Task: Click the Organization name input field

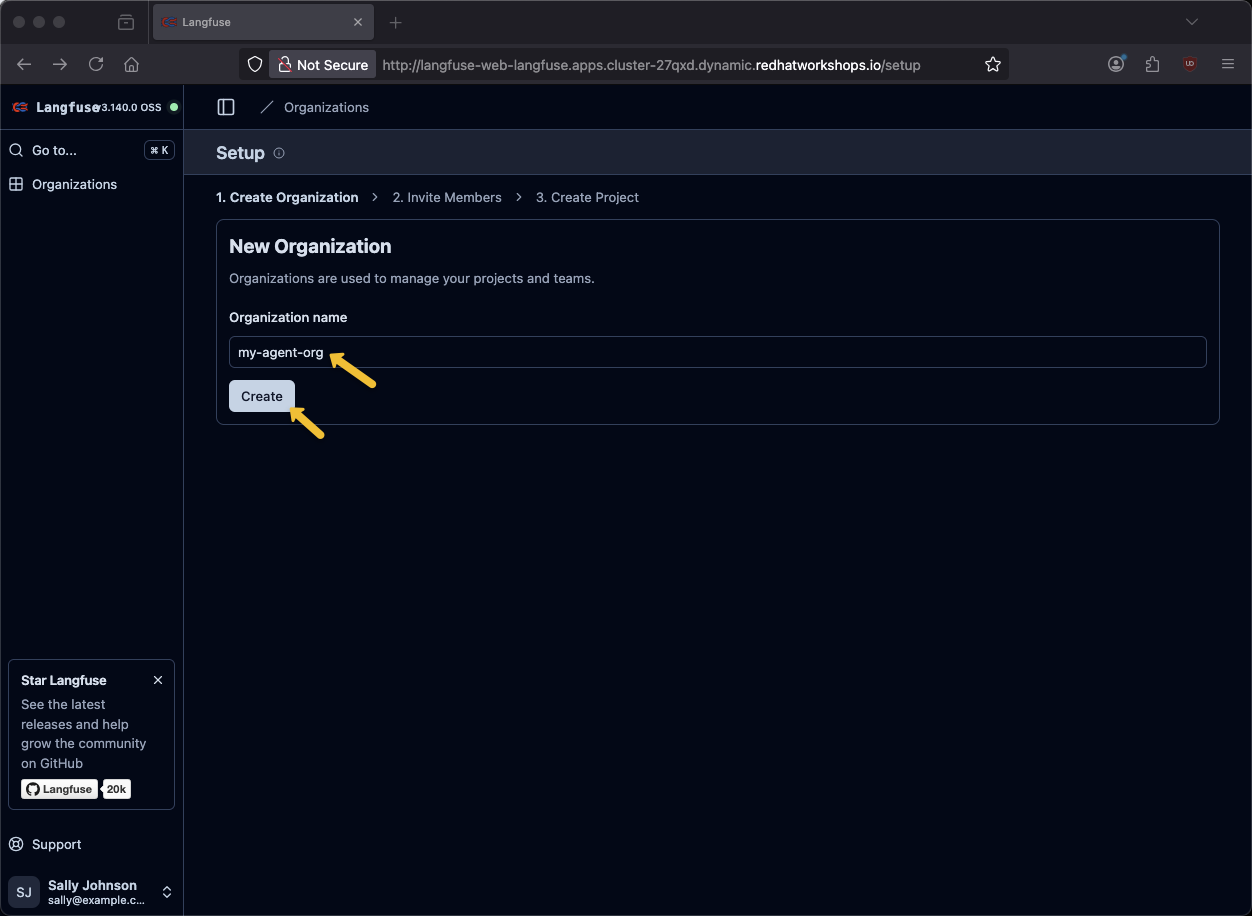Action: tap(717, 352)
